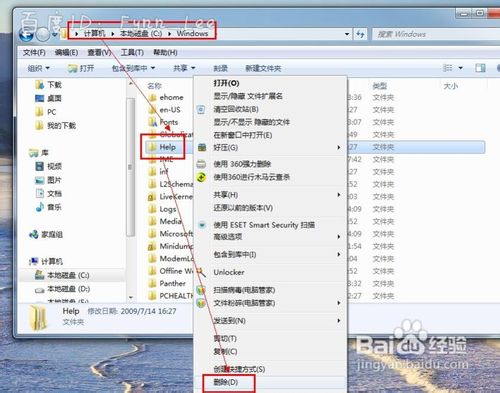
Task: Click the refresh button beside address bar
Action: click(360, 34)
